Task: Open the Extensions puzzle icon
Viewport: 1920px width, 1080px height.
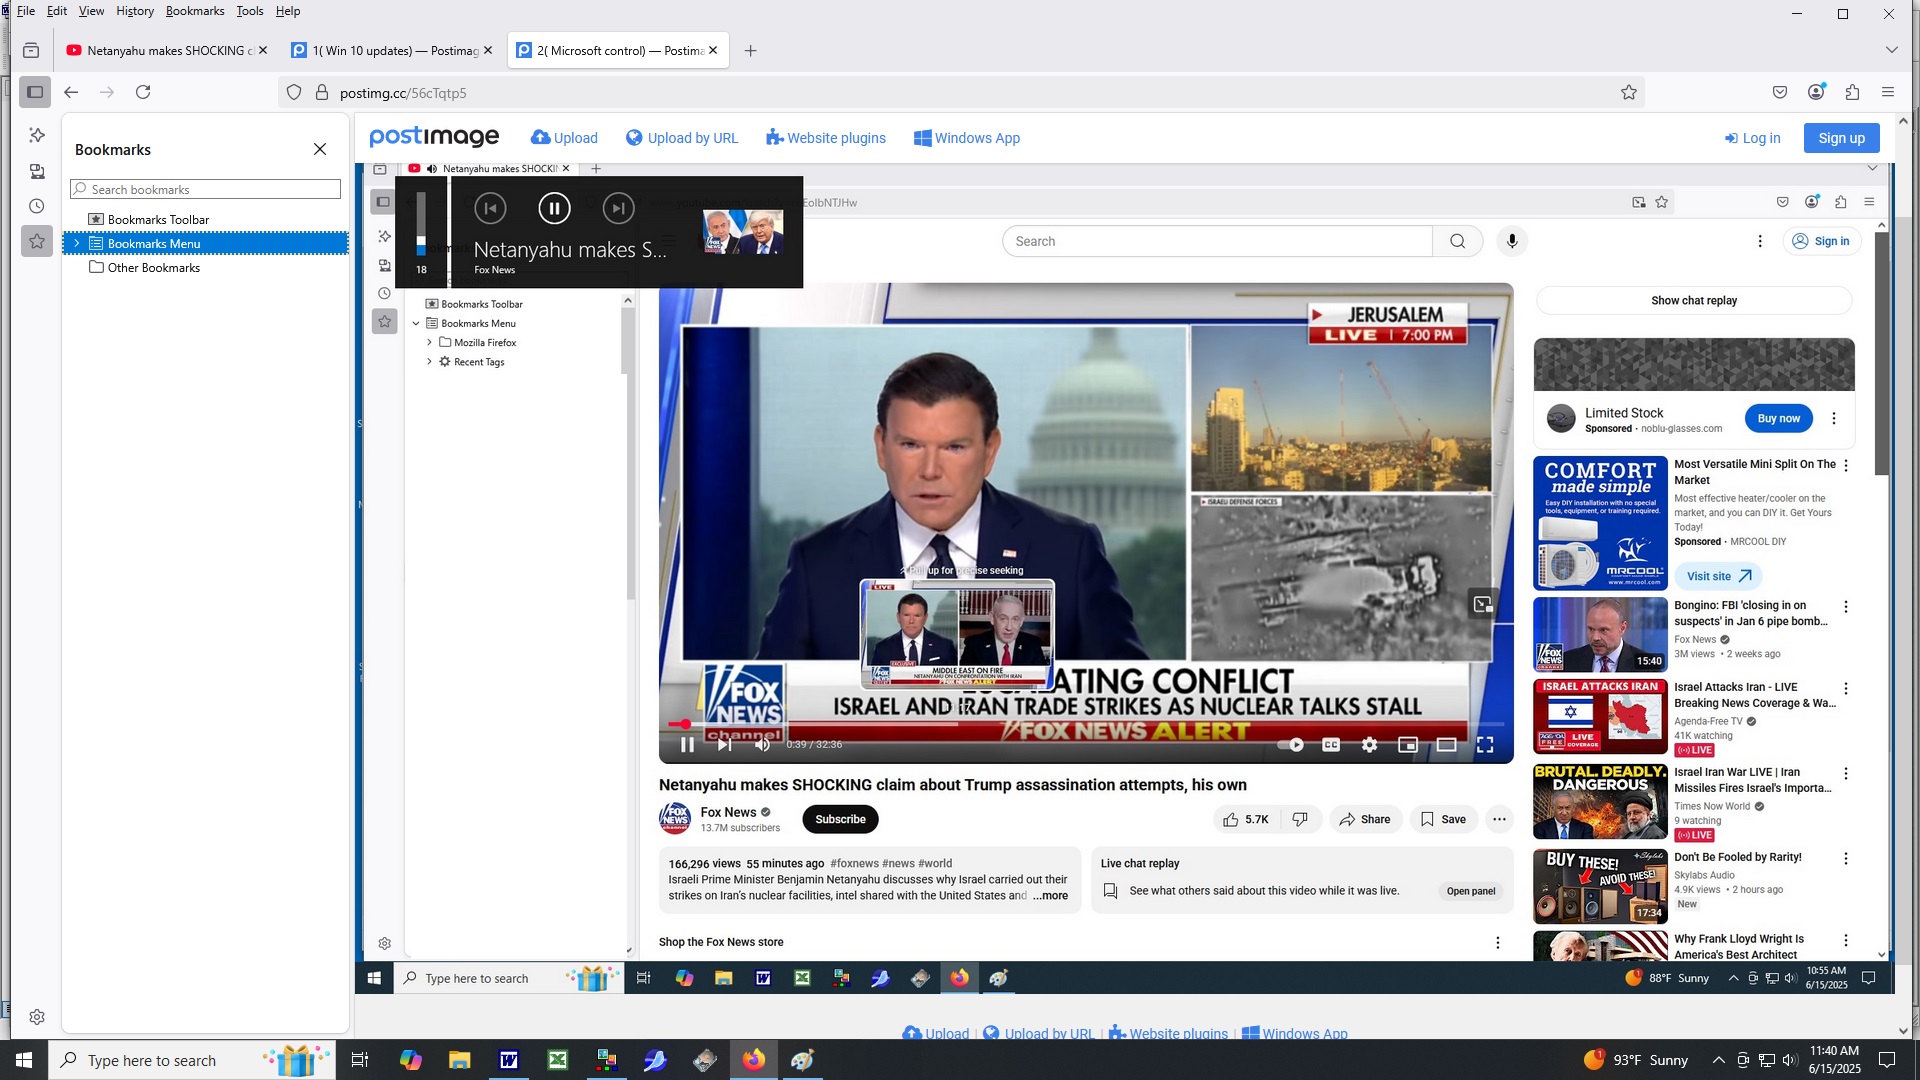Action: pyautogui.click(x=1852, y=92)
